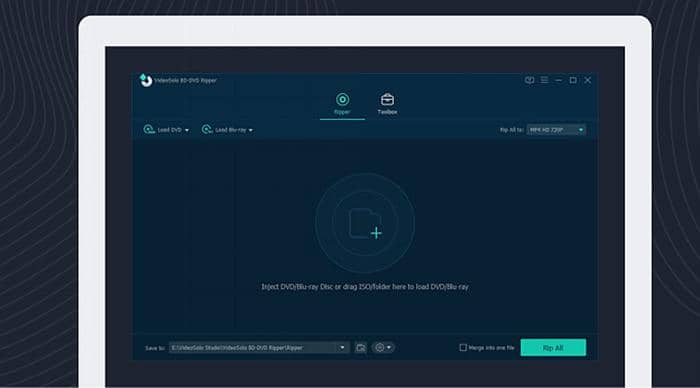Click the Rip All button
The width and height of the screenshot is (700, 388).
[x=553, y=347]
